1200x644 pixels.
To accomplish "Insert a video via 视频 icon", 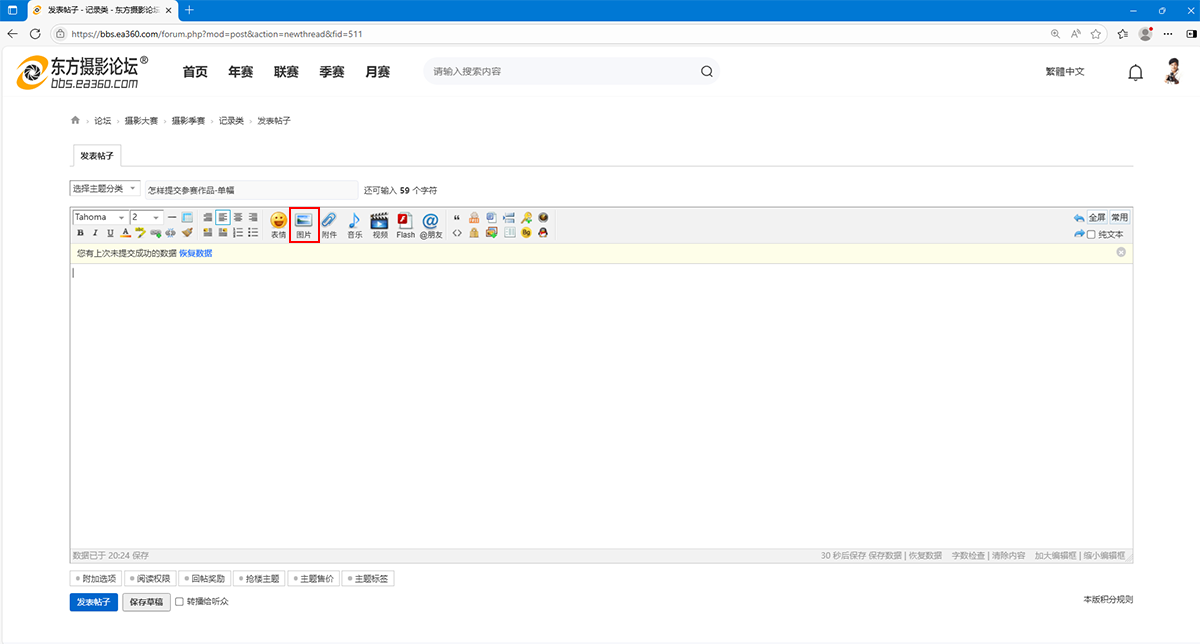I will 379,223.
